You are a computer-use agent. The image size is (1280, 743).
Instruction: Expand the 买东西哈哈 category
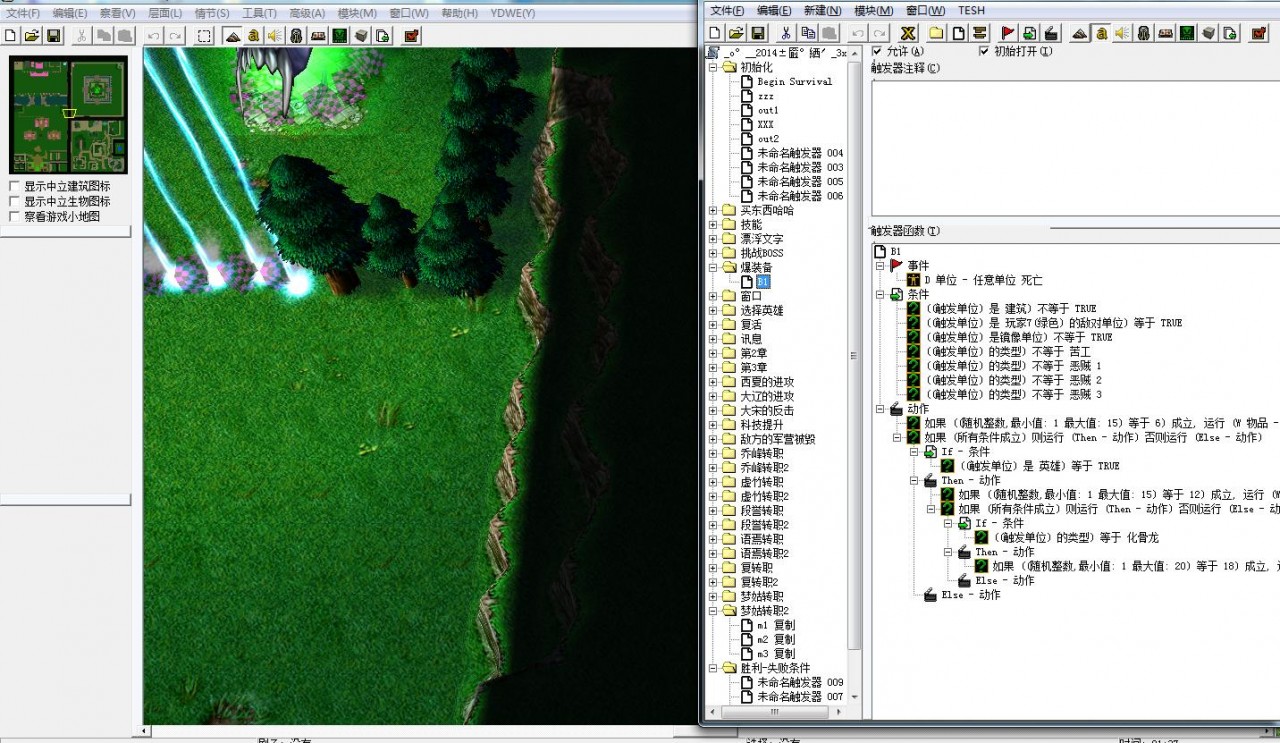point(713,210)
